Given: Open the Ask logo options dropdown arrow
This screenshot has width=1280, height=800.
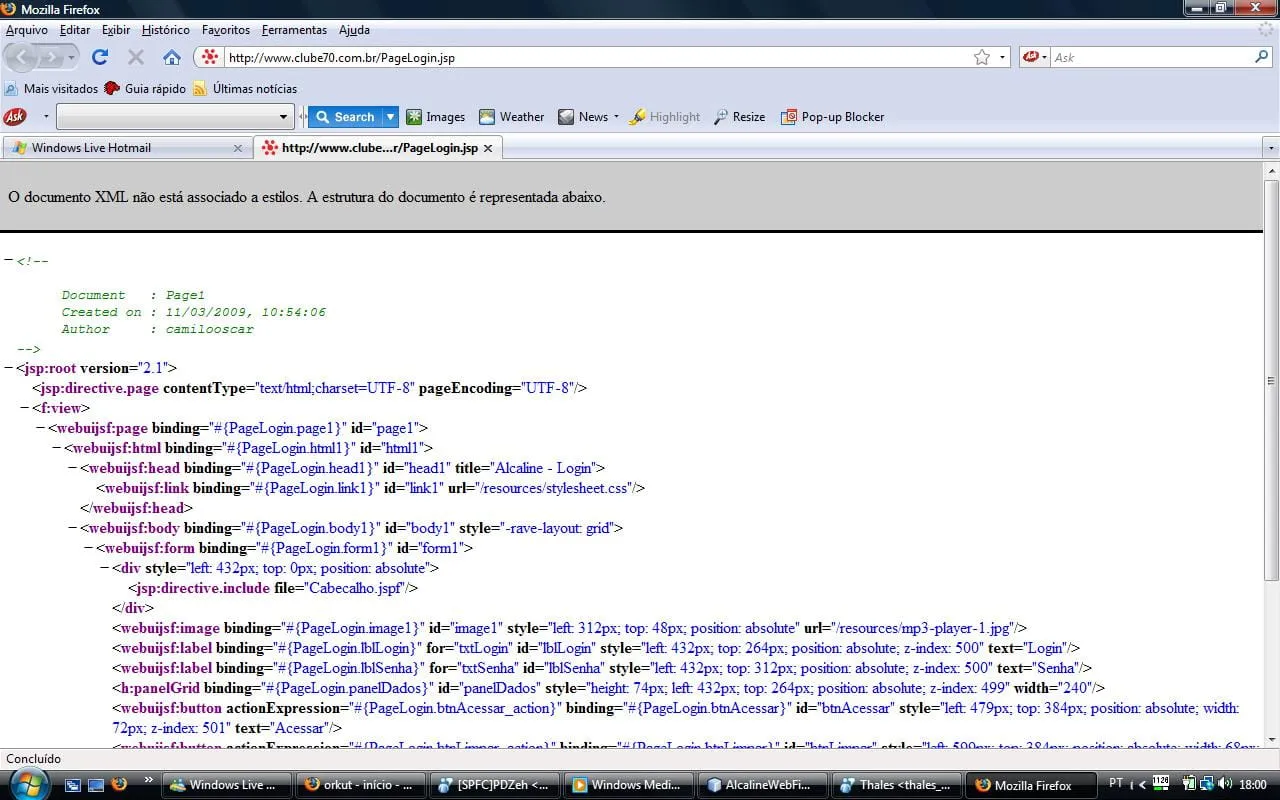Looking at the screenshot, I should [46, 117].
